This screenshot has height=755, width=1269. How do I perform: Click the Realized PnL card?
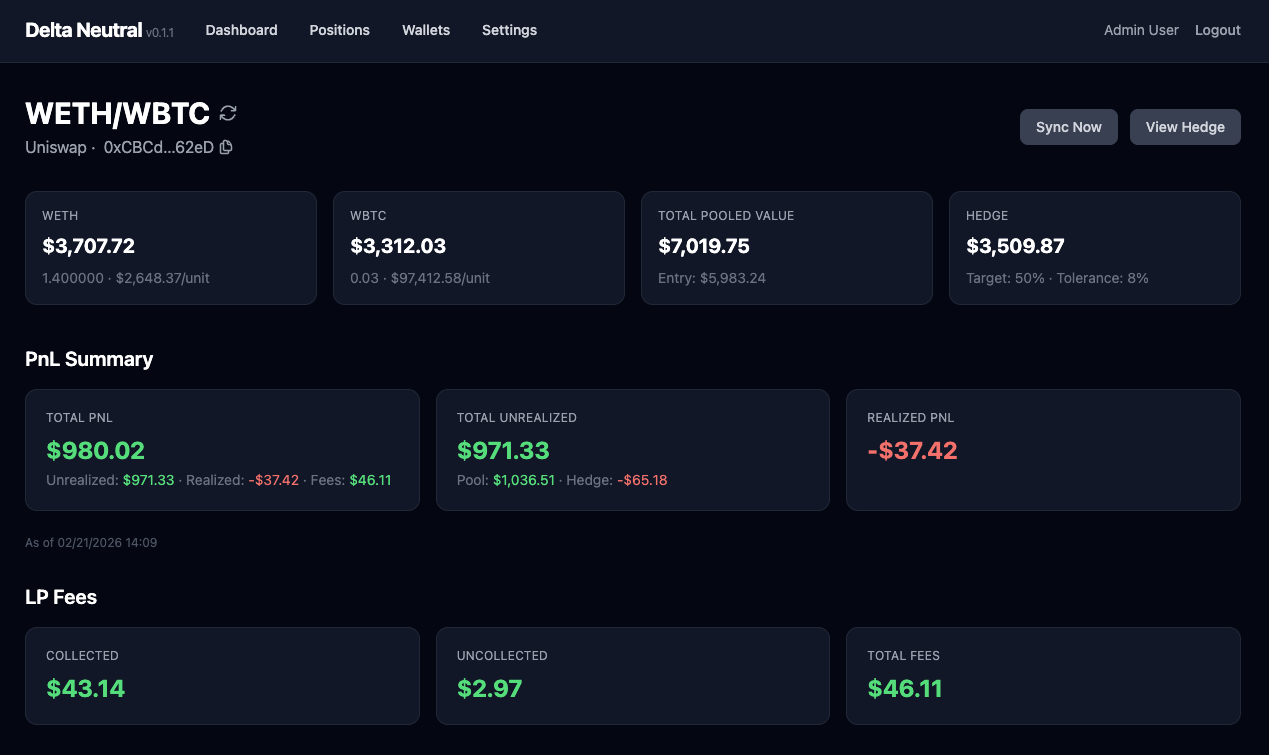1043,450
